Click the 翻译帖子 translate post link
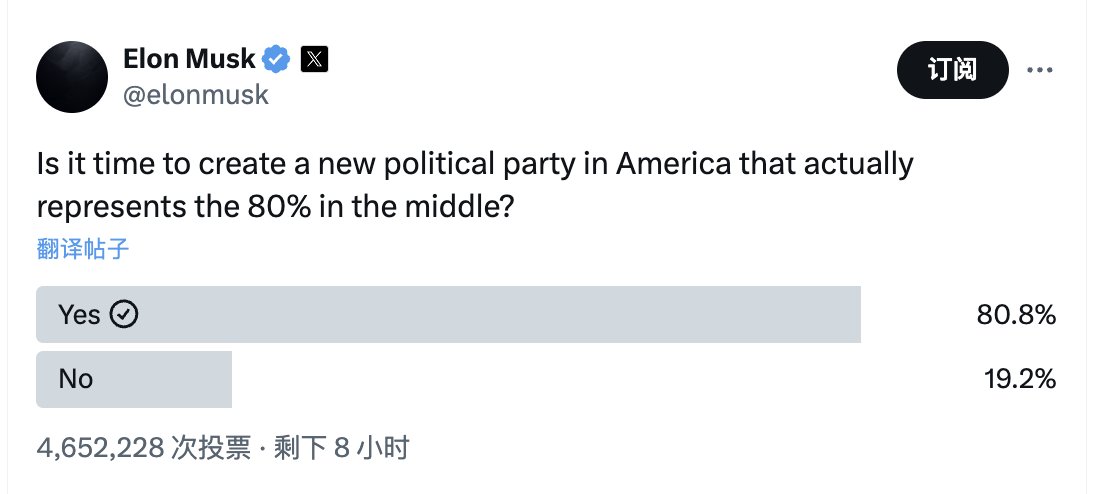This screenshot has height=494, width=1098. pyautogui.click(x=83, y=249)
